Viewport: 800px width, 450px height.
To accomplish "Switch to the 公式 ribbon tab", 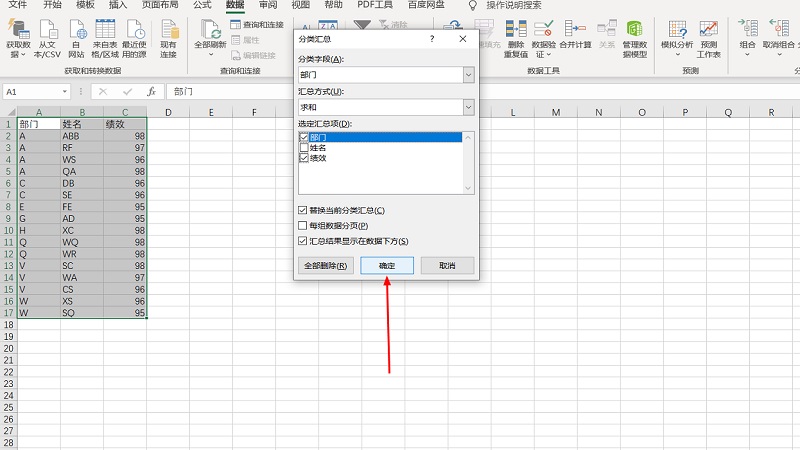I will point(201,5).
